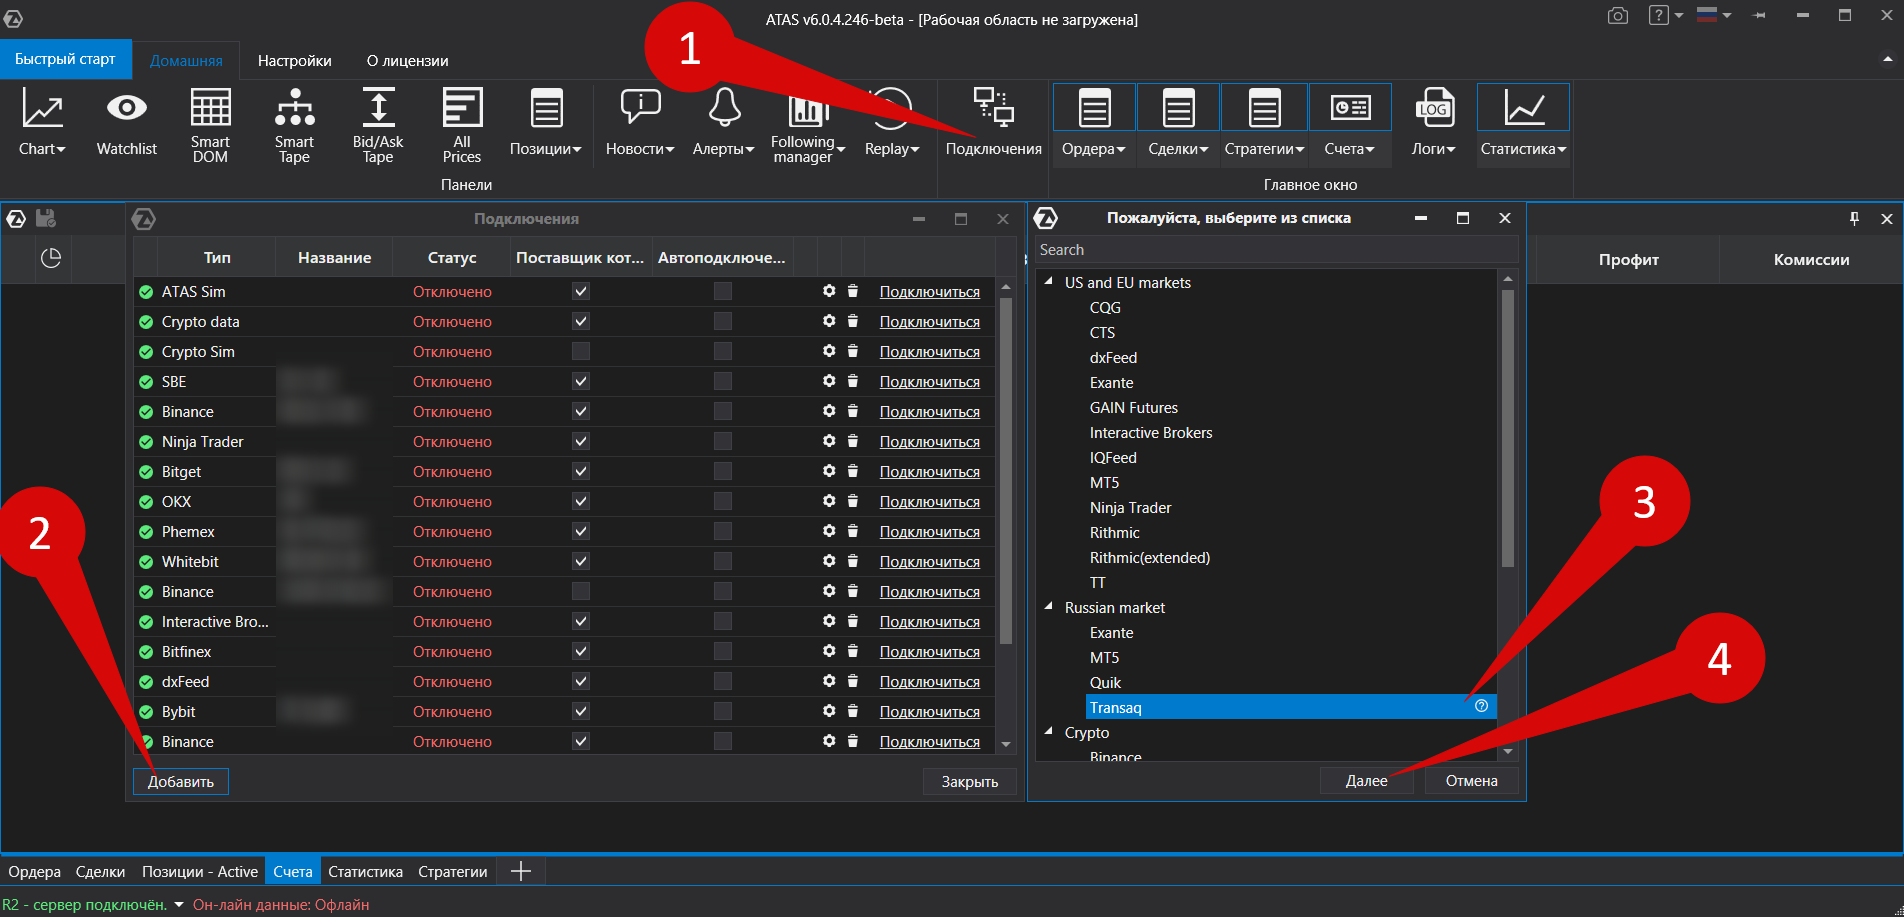The image size is (1904, 917).
Task: Open the Настройки ribbon tab
Action: click(x=295, y=61)
